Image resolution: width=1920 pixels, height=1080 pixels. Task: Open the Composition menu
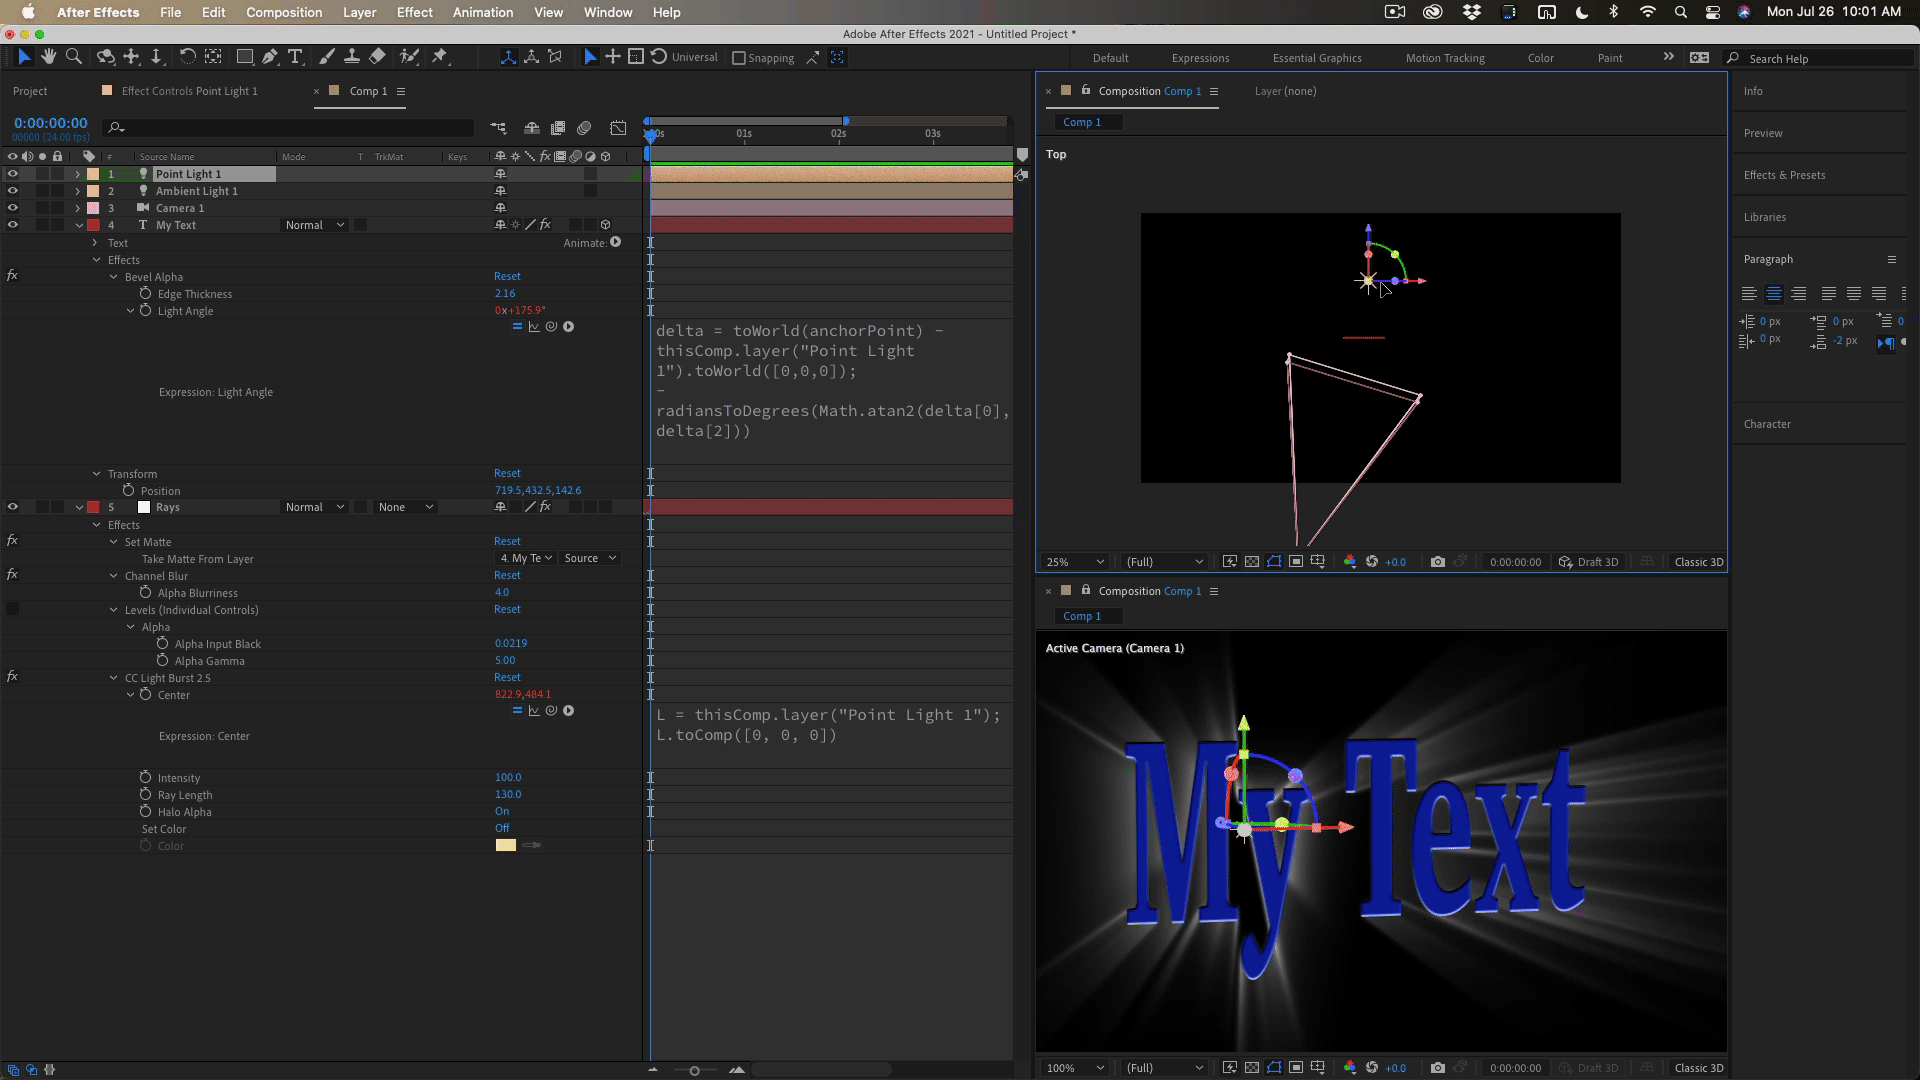(x=284, y=12)
